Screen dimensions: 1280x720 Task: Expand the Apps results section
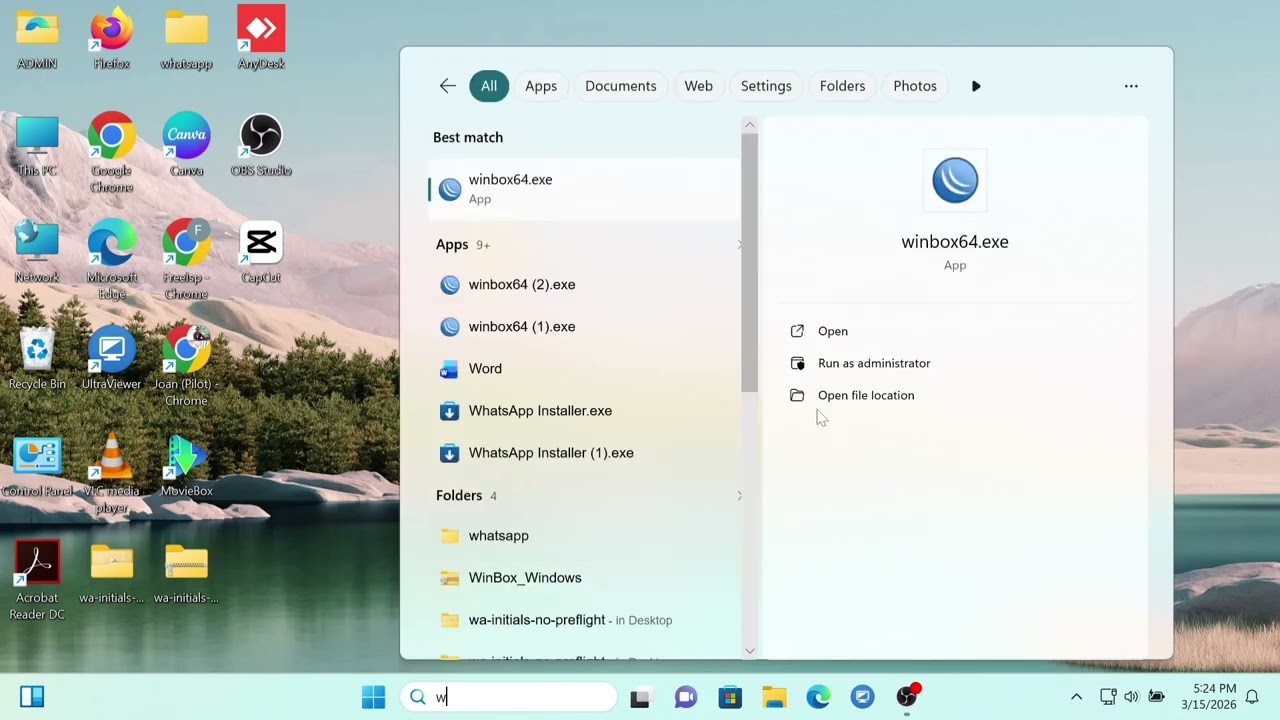(739, 245)
